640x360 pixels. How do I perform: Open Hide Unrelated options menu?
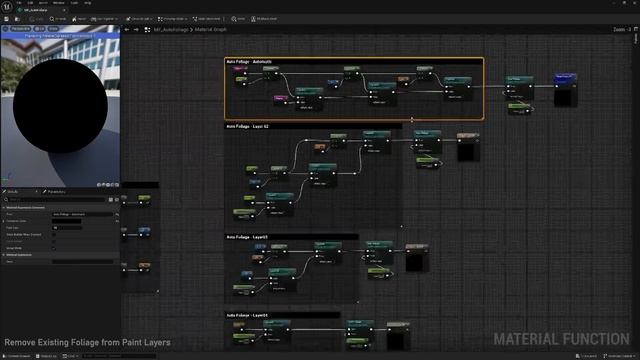point(224,19)
